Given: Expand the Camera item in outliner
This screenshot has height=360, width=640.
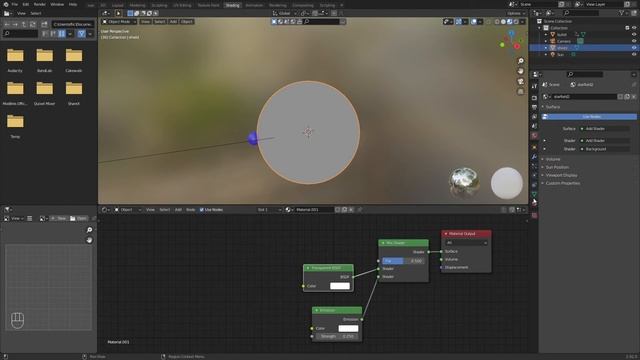Looking at the screenshot, I should [x=546, y=41].
